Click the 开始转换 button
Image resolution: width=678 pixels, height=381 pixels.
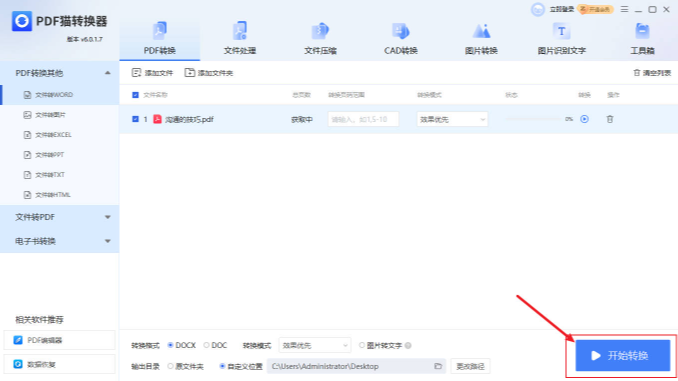coord(623,355)
